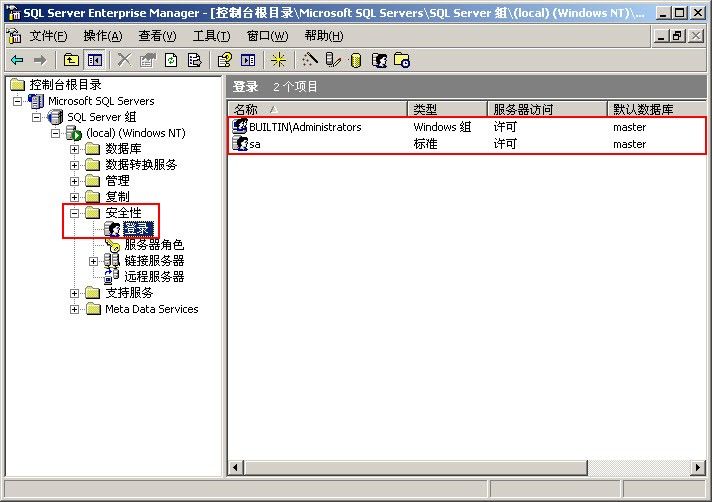Select the 服务器角色 tree node
Screen dimensions: 712x502
pyautogui.click(x=154, y=245)
